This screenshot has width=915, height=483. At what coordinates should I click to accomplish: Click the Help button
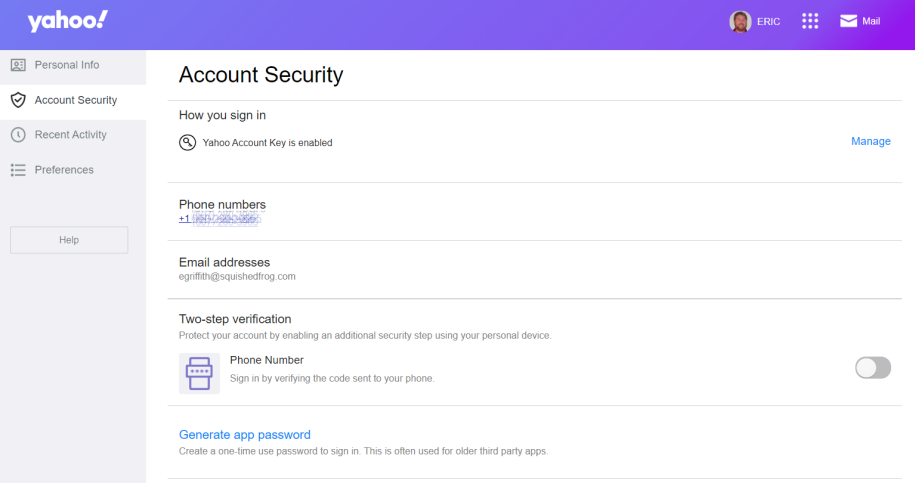click(69, 240)
